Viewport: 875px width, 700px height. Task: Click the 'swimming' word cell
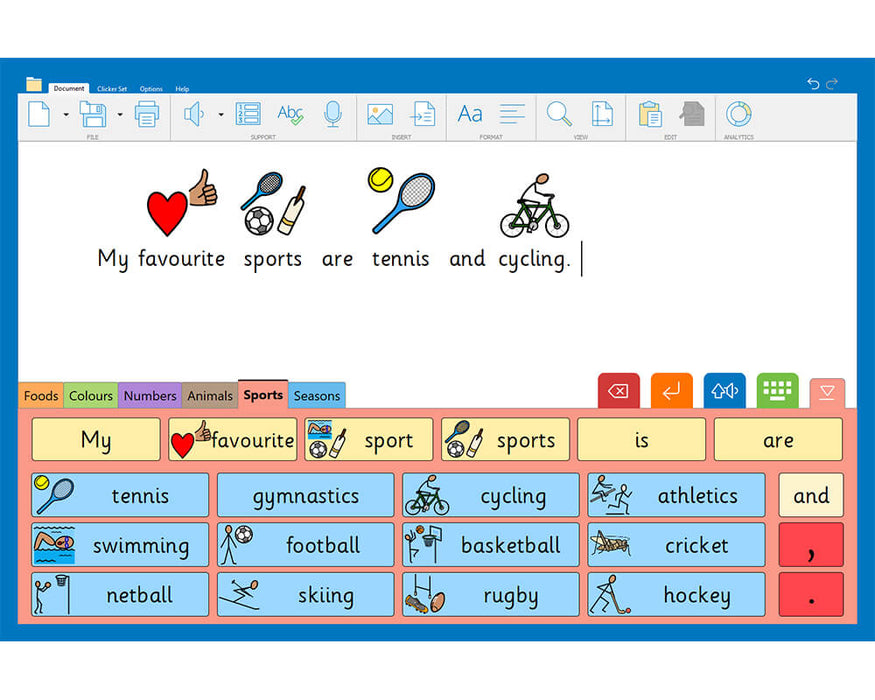[x=120, y=545]
